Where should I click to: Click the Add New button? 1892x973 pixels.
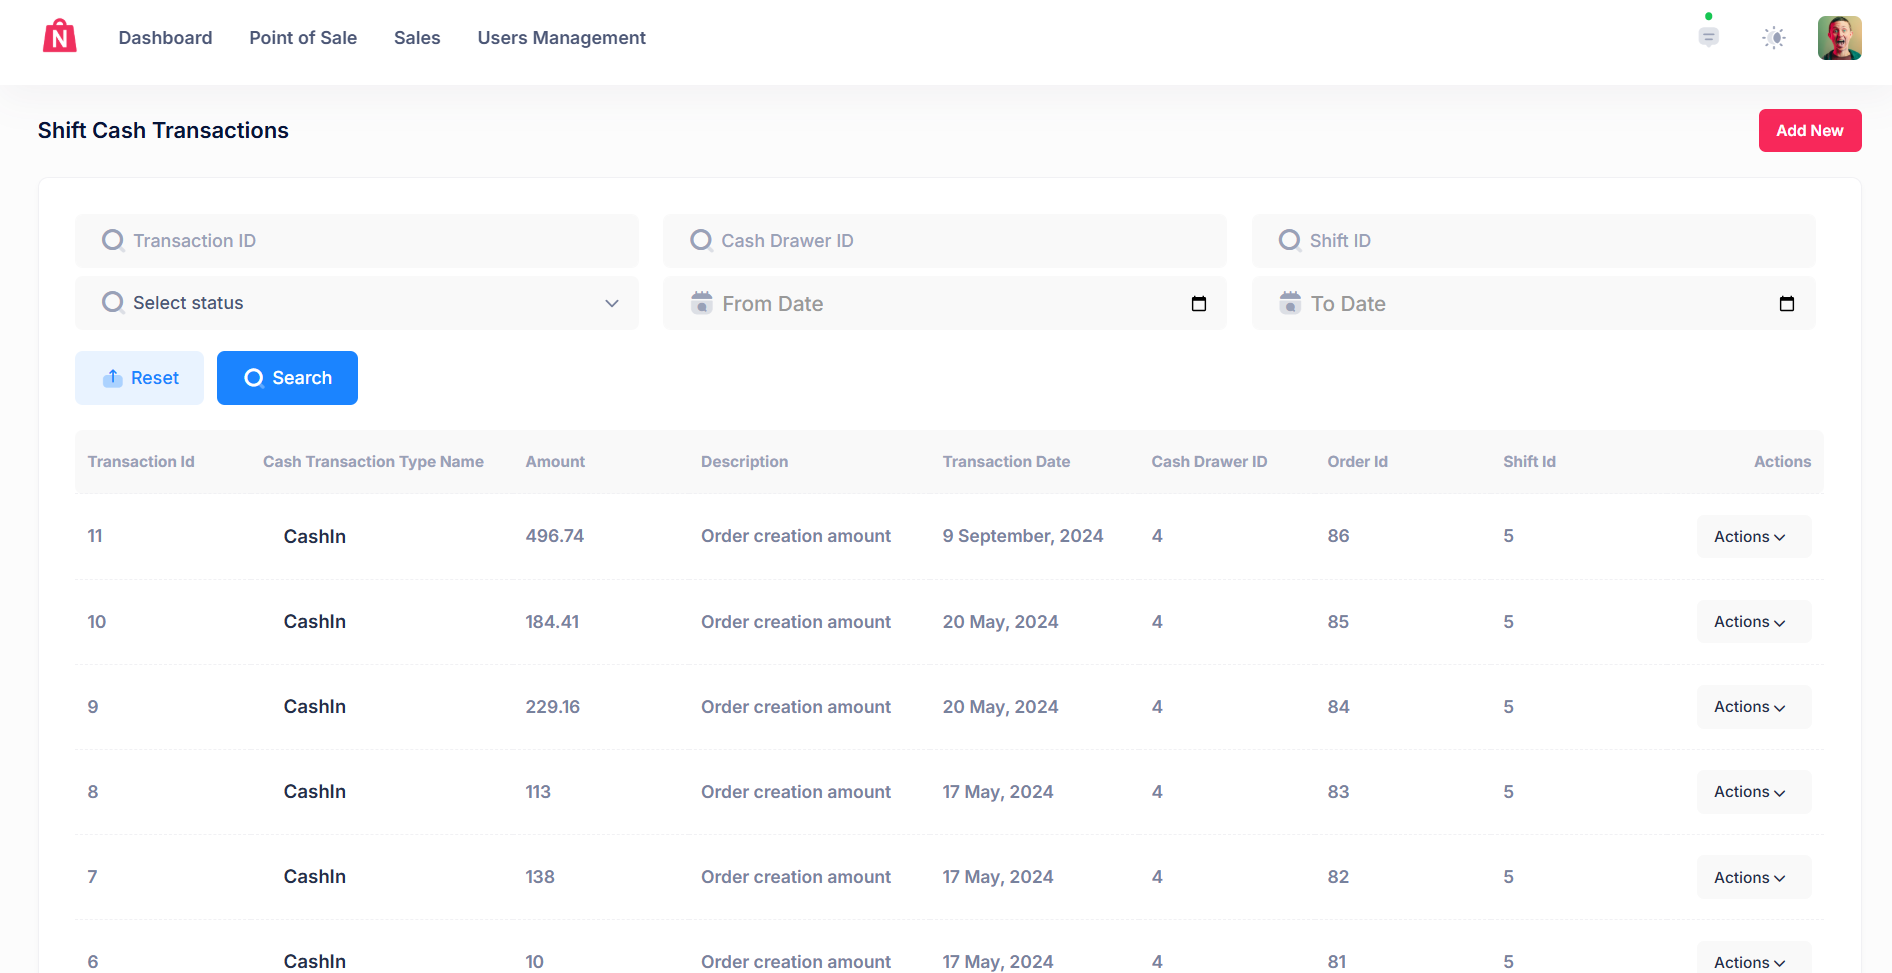click(x=1810, y=130)
